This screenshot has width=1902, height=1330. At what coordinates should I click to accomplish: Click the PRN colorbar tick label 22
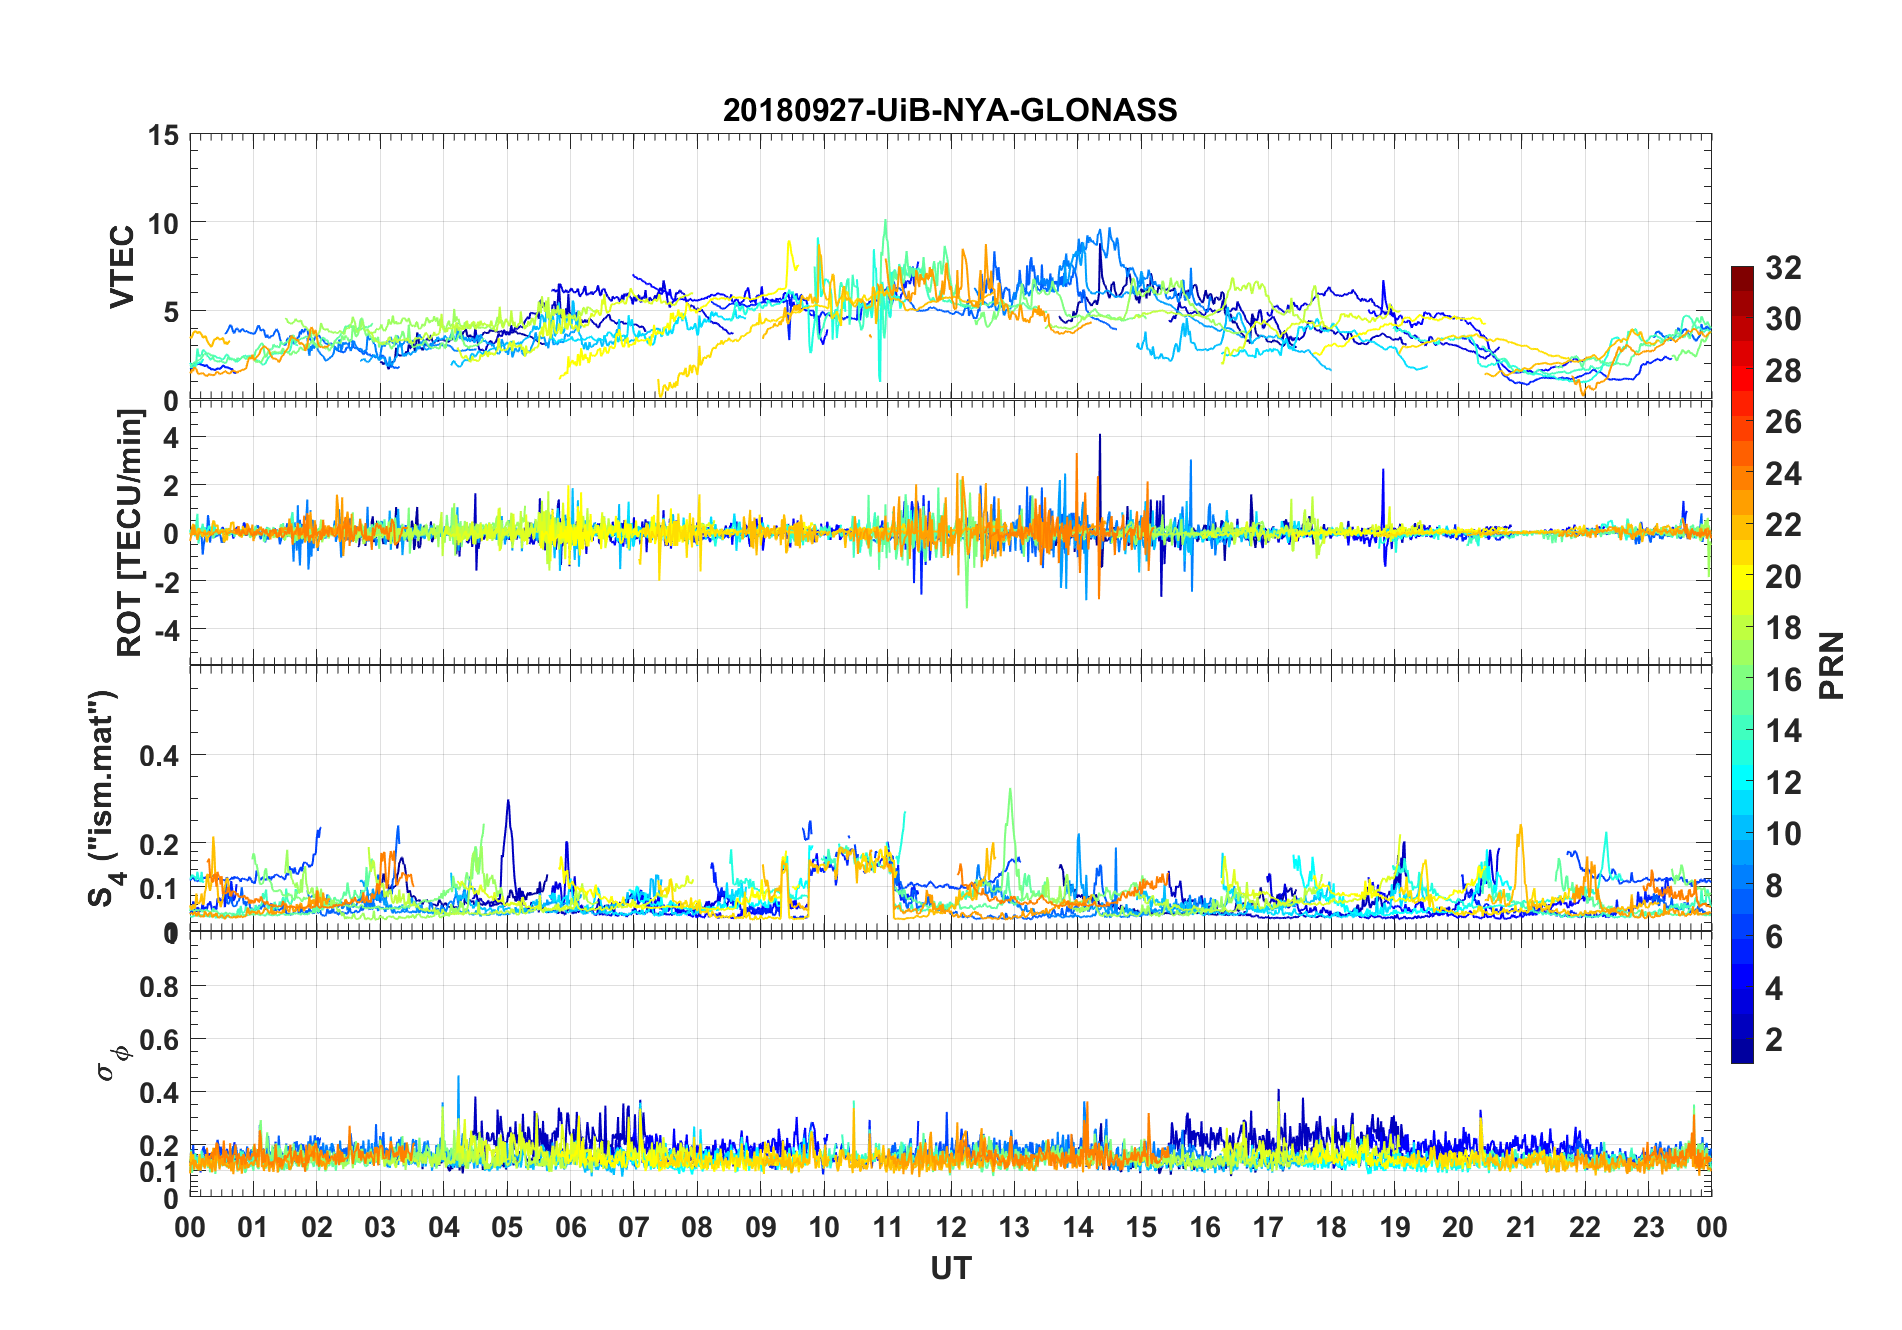(x=1784, y=525)
